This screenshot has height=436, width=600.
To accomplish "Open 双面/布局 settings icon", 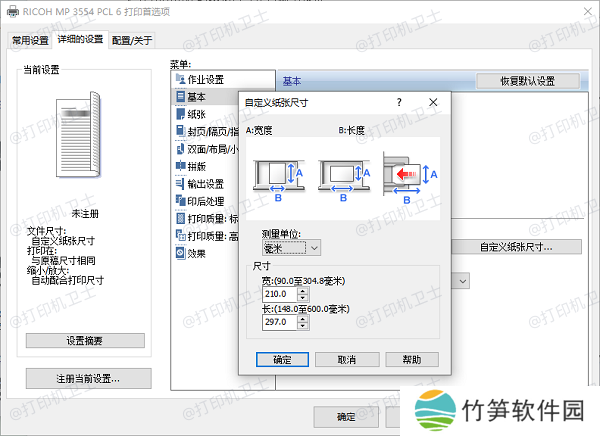I will (x=180, y=149).
